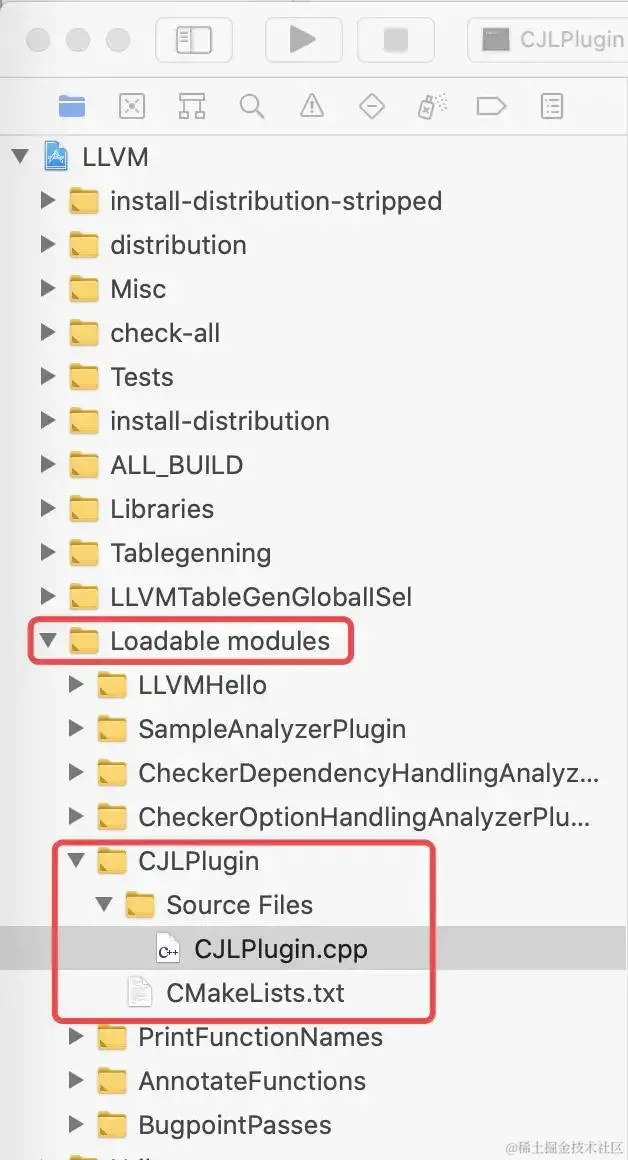Image resolution: width=628 pixels, height=1160 pixels.
Task: Open the Symbol navigator hierarchy icon
Action: point(192,107)
